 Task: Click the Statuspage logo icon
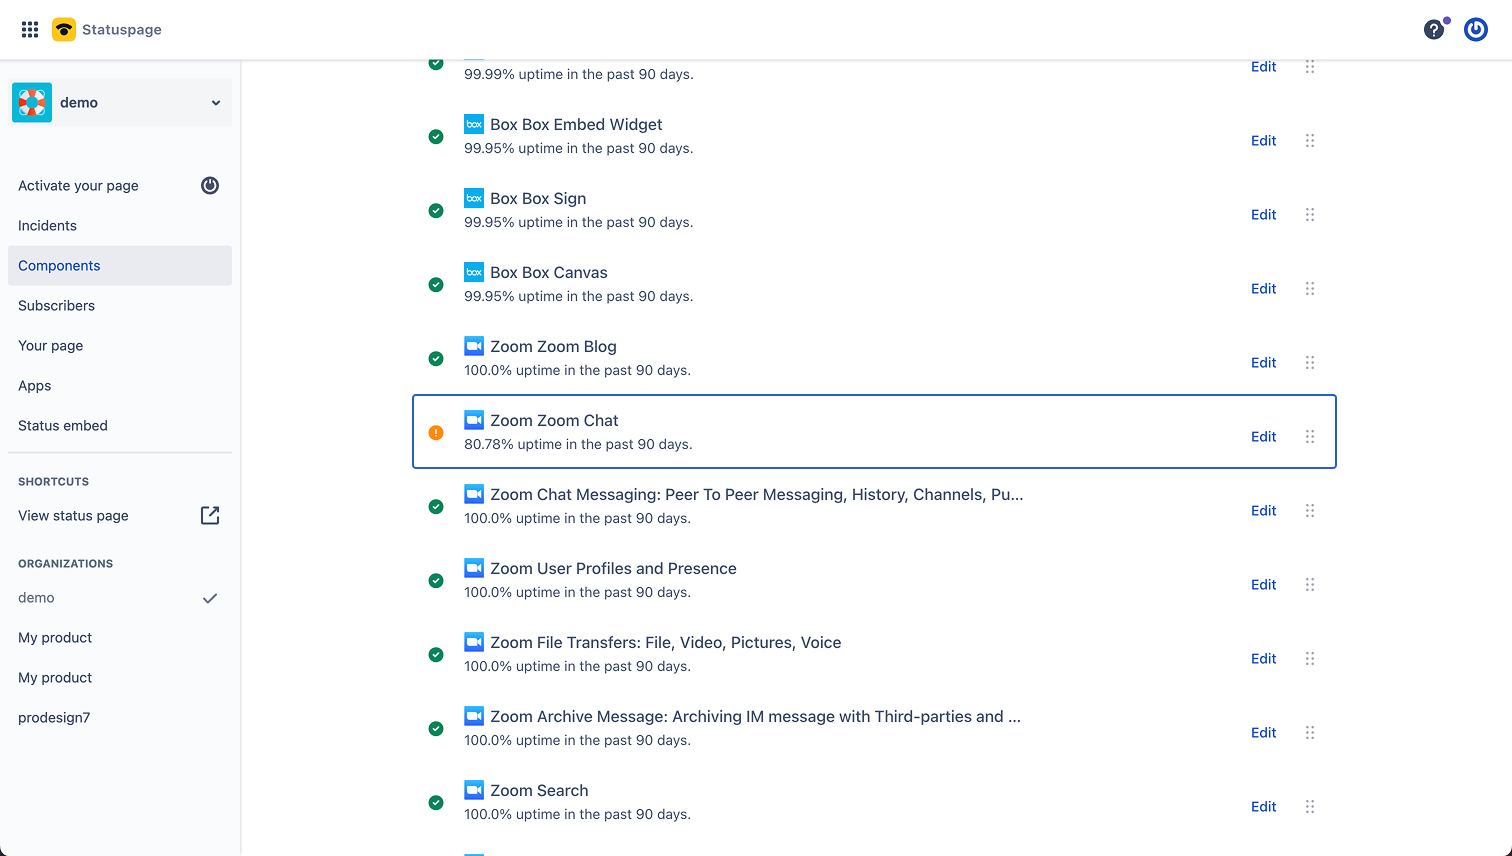pos(64,30)
